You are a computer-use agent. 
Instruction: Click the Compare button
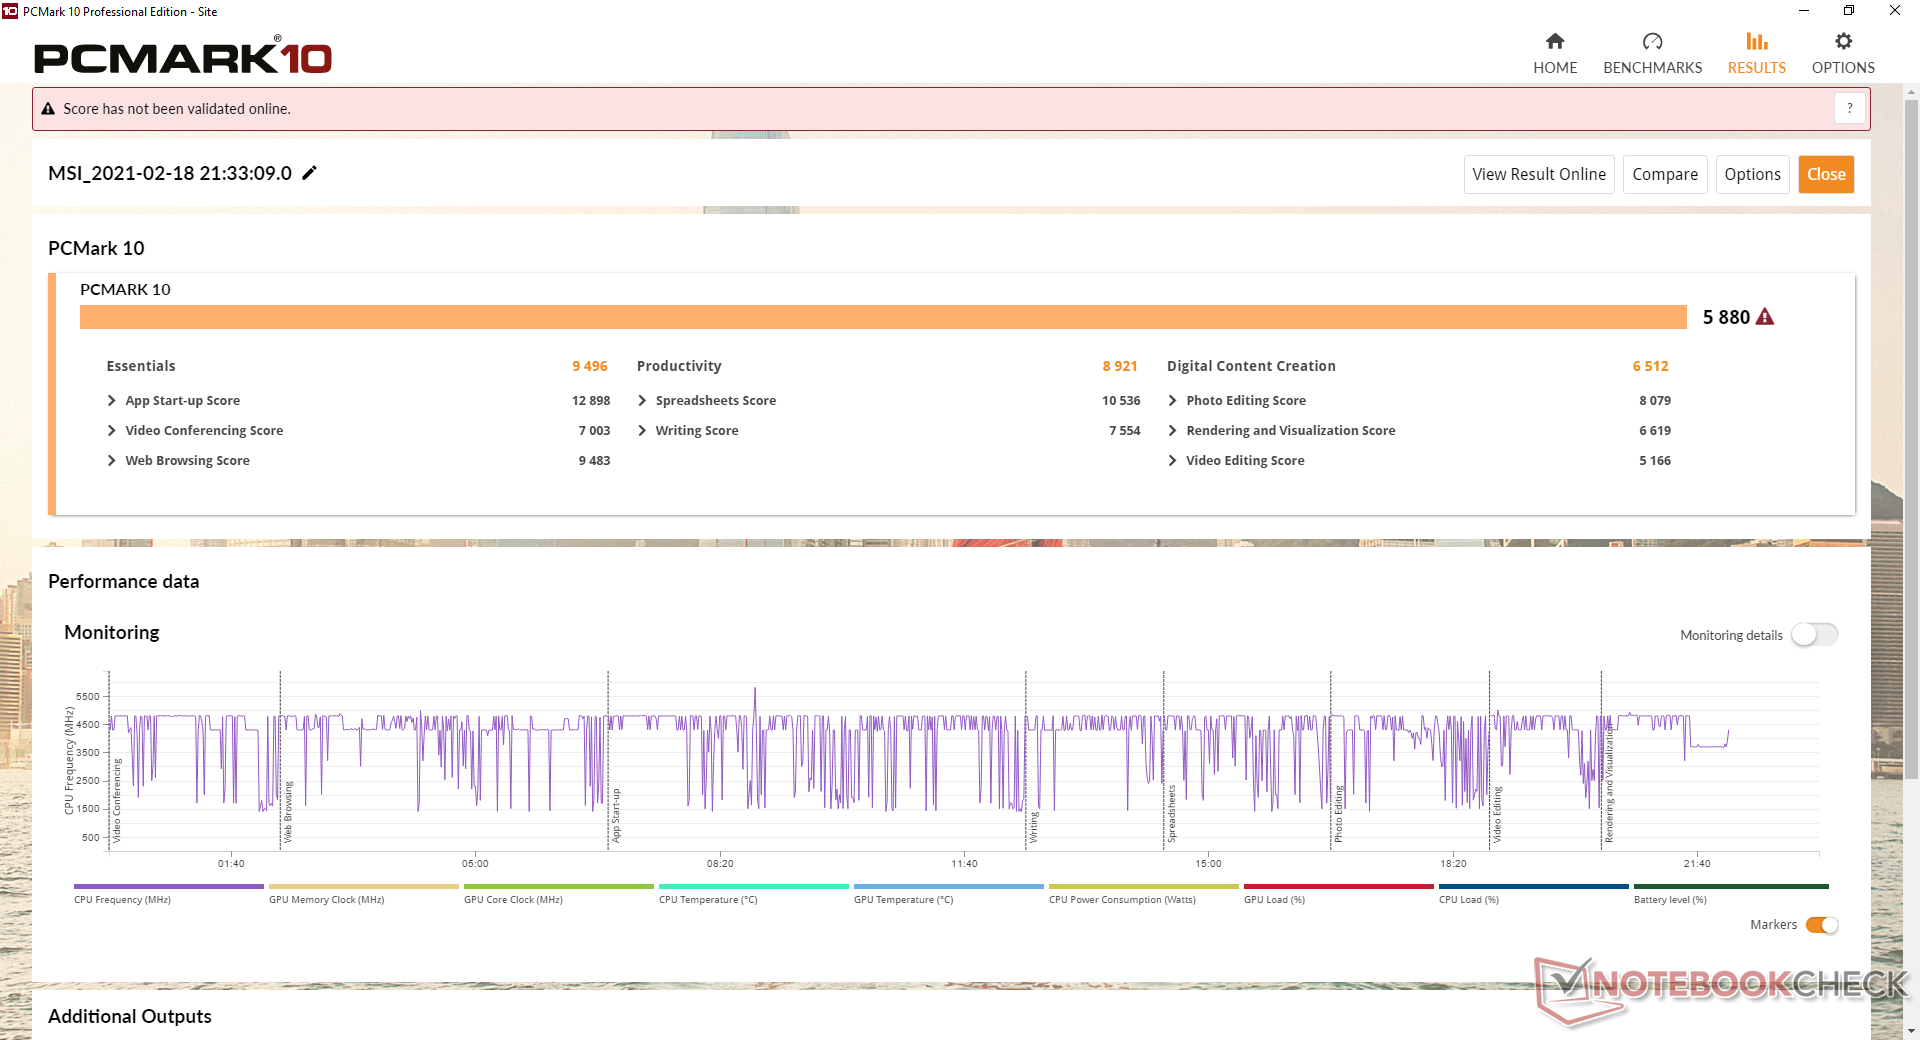coord(1665,174)
